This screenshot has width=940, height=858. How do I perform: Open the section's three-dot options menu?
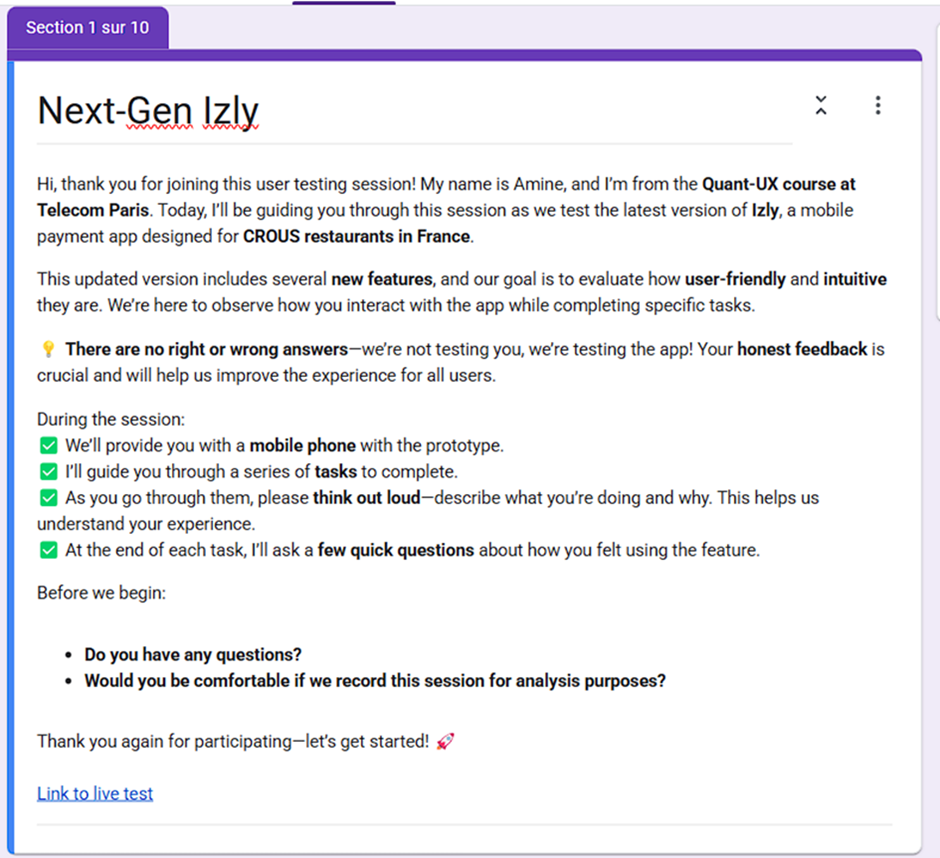pyautogui.click(x=878, y=106)
